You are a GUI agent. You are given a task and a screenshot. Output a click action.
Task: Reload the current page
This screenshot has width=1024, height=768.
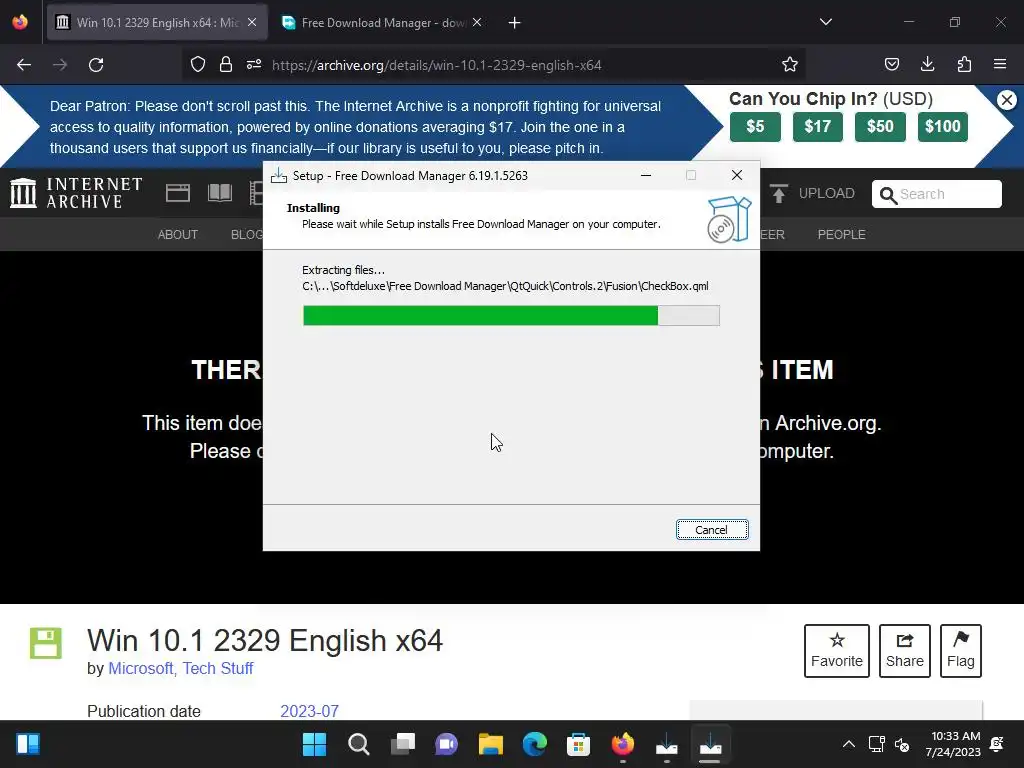96,65
